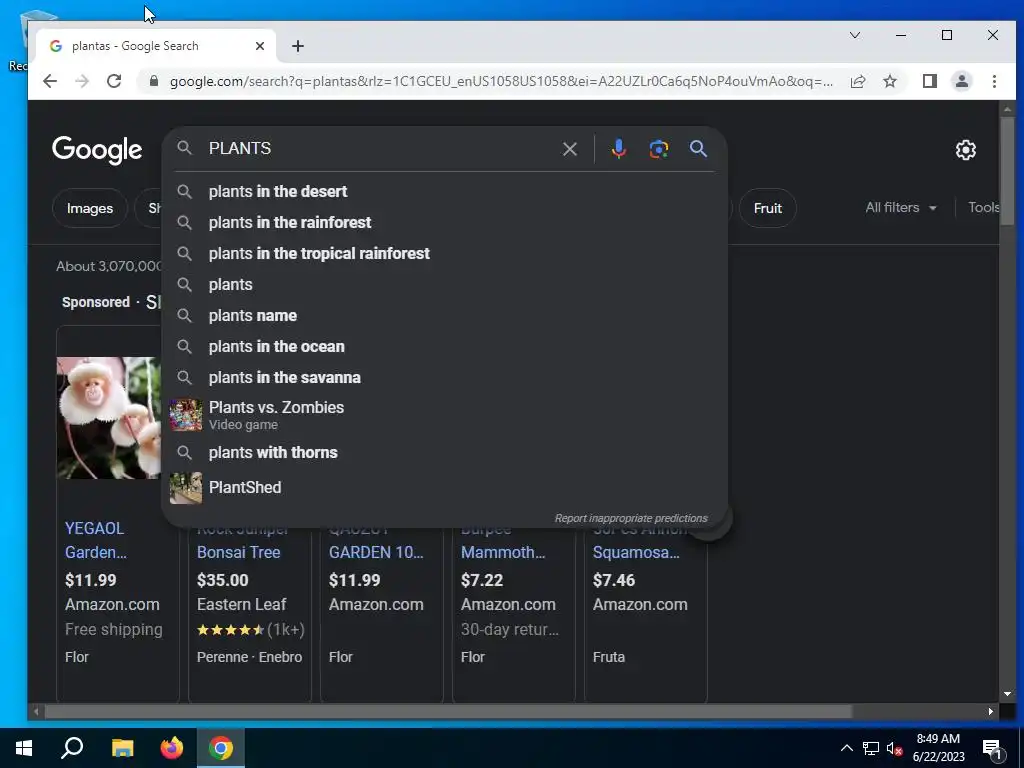Click the voice search microphone icon
This screenshot has width=1024, height=768.
pos(618,149)
